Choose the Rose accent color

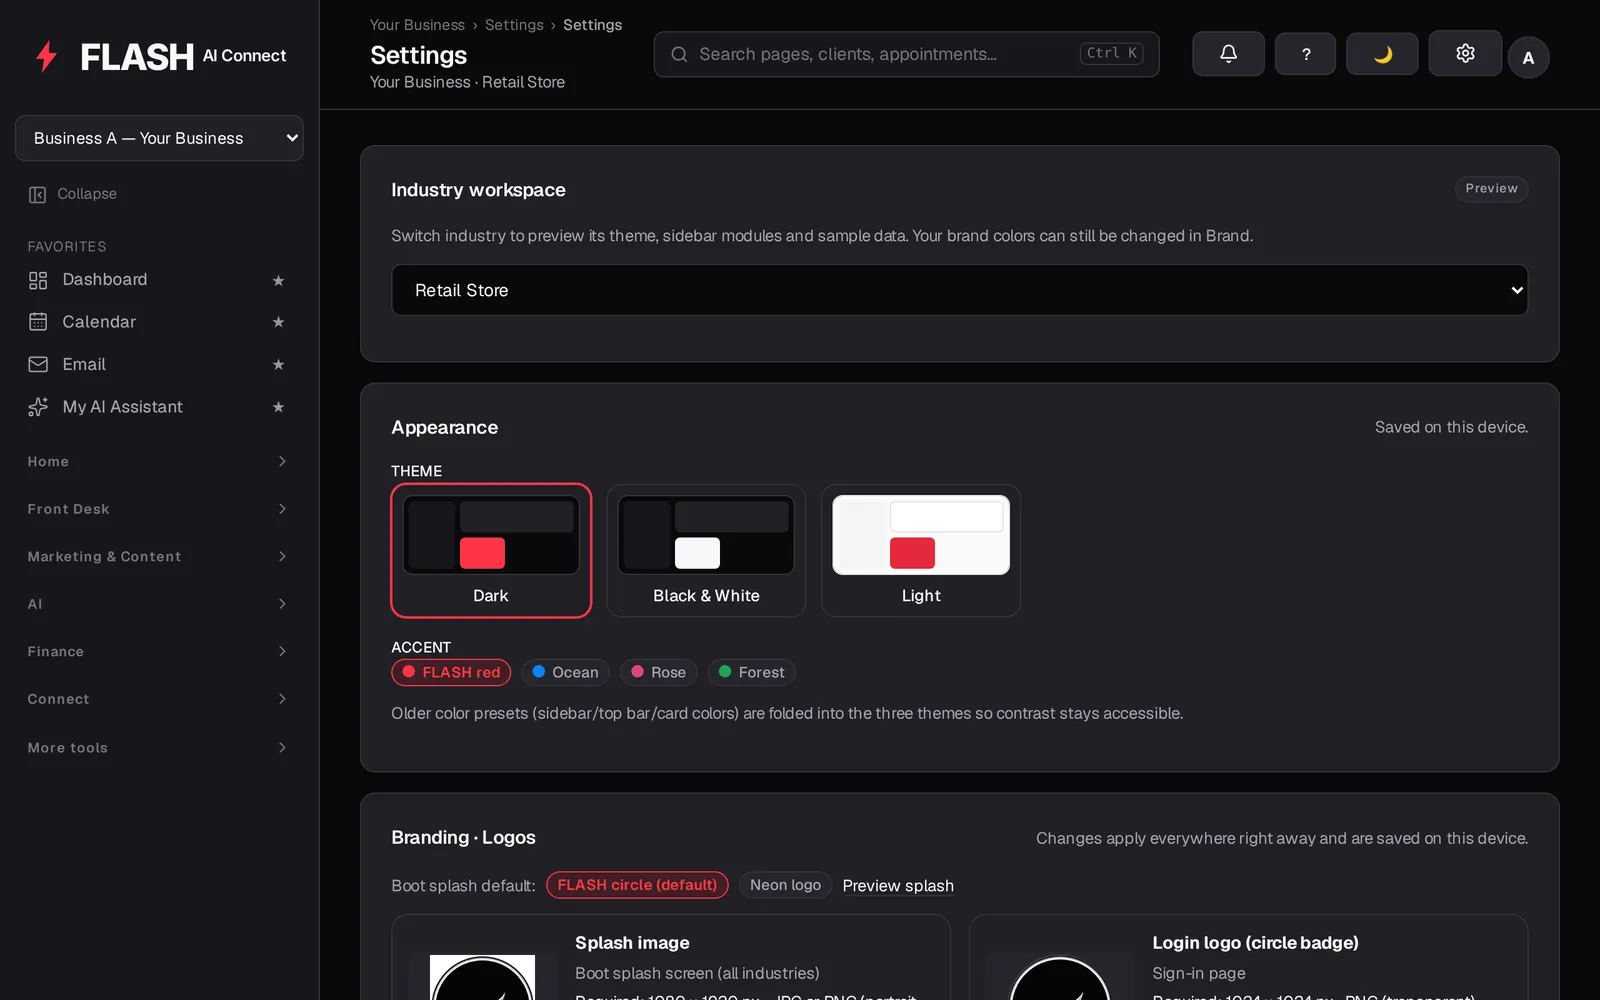(x=658, y=673)
